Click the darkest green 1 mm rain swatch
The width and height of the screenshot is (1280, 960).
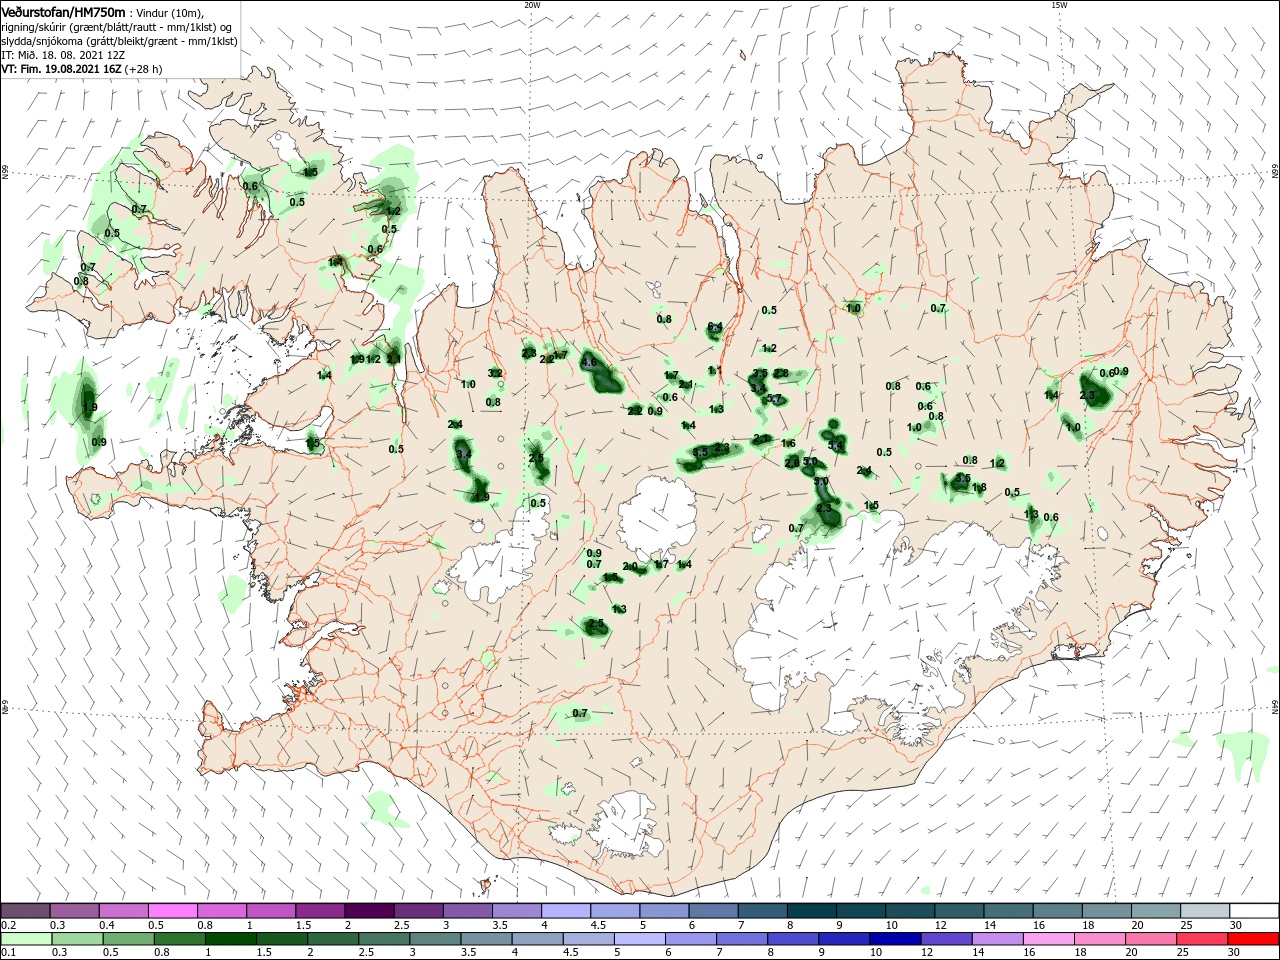pyautogui.click(x=230, y=939)
